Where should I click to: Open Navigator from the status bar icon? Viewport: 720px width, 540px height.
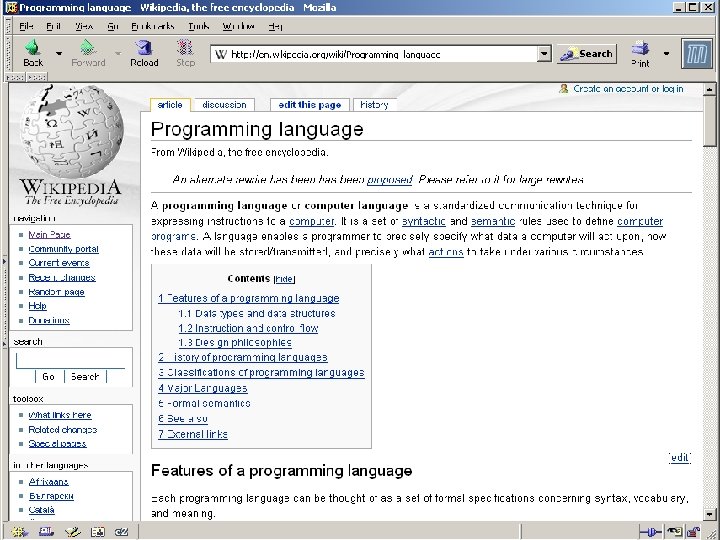(19, 532)
